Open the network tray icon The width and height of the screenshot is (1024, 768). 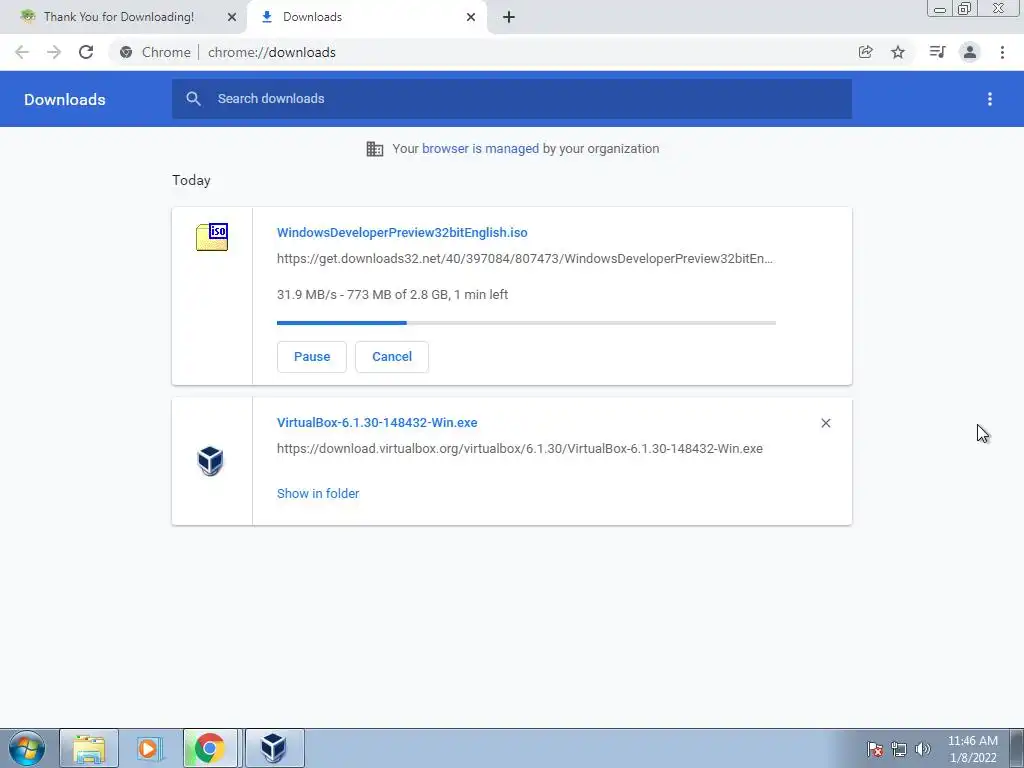click(x=899, y=749)
